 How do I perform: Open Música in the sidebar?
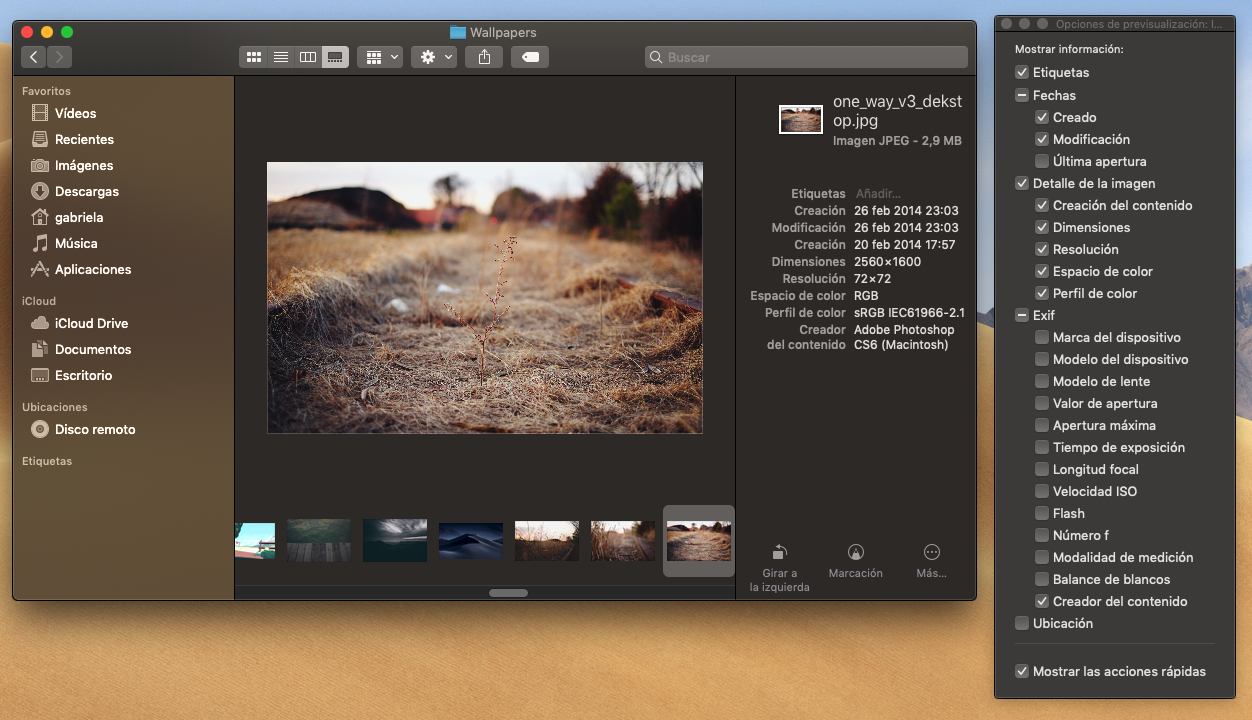pyautogui.click(x=76, y=243)
